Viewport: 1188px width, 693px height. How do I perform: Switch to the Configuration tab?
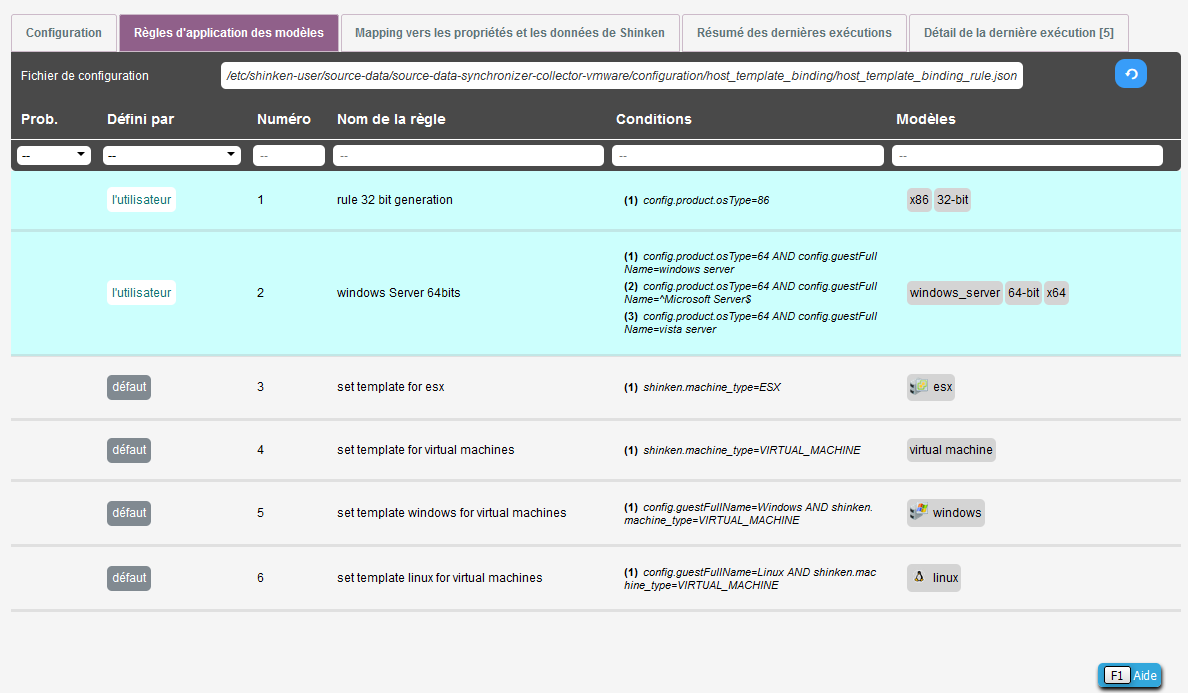[x=64, y=33]
